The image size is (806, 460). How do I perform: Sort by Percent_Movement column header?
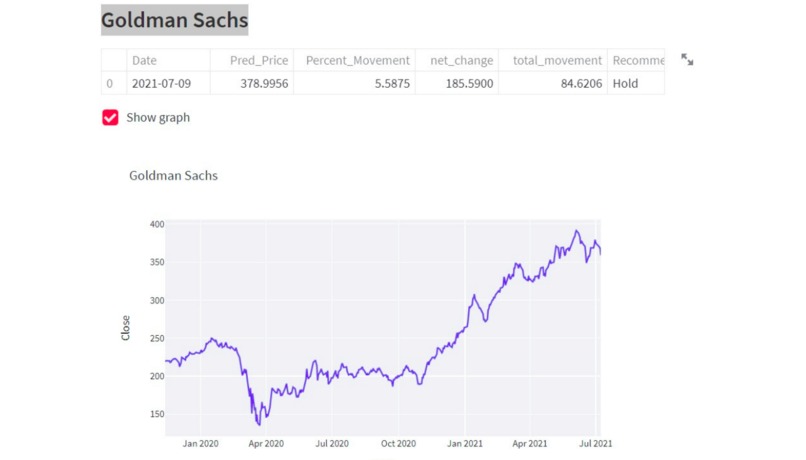click(355, 60)
